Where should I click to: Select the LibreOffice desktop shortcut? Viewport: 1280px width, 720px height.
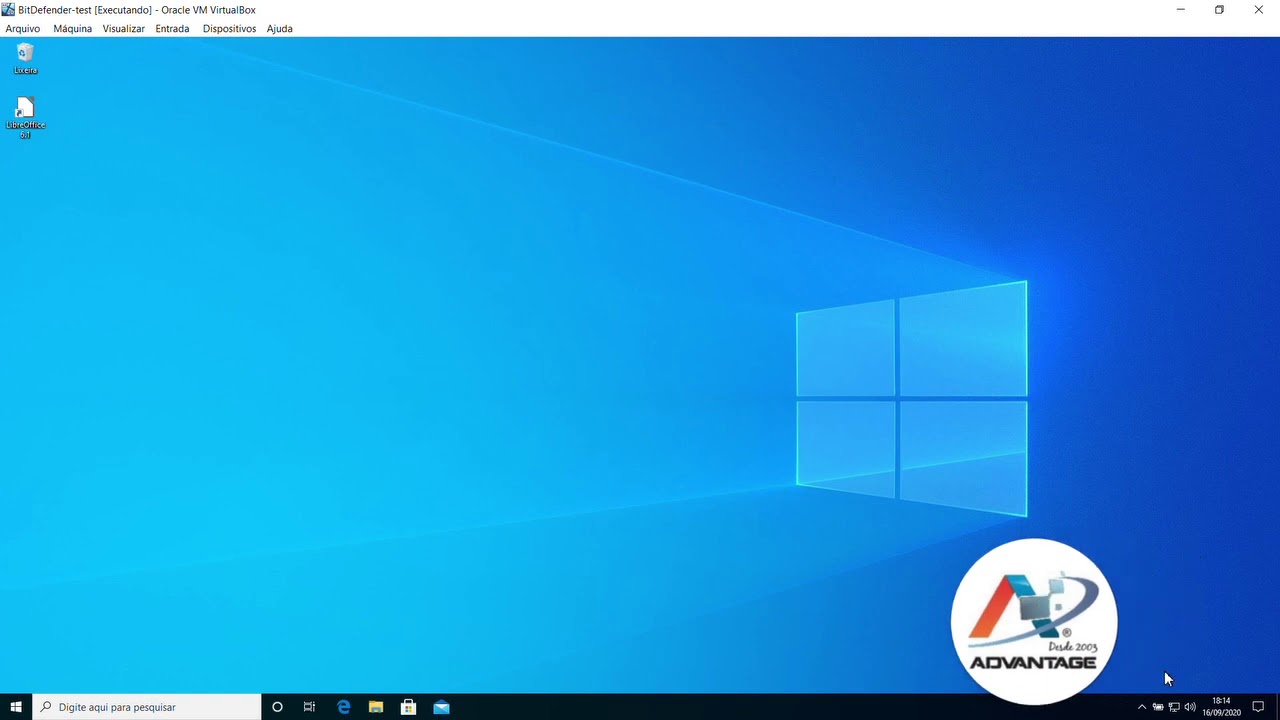26,117
